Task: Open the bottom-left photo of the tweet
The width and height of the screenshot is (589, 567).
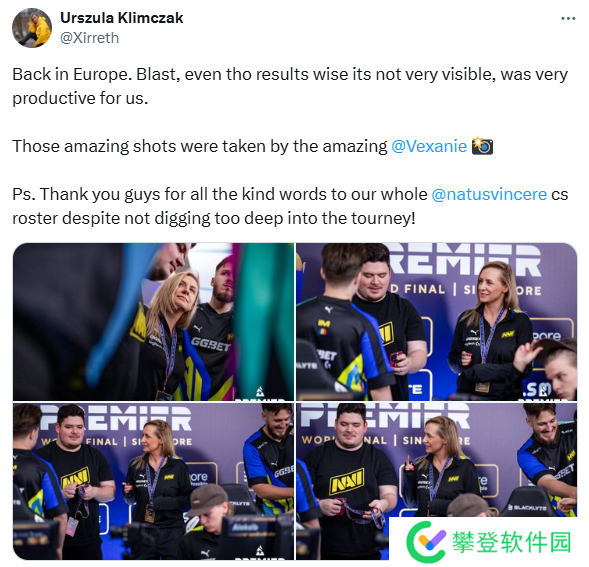Action: [154, 481]
